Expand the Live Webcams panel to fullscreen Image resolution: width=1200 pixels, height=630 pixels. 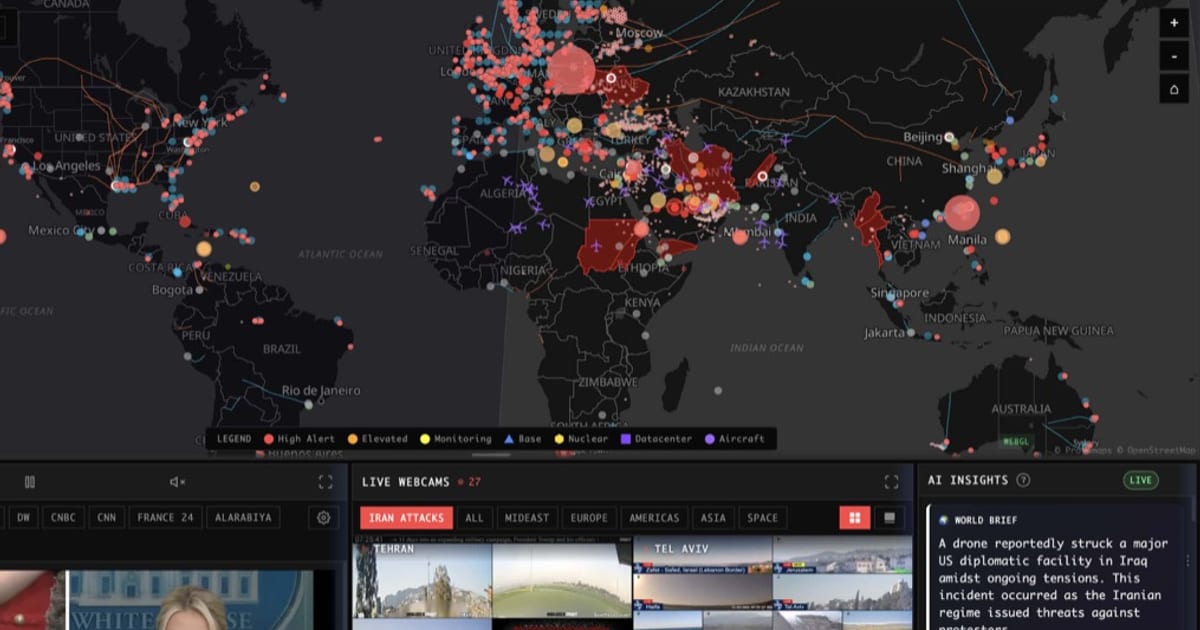tap(891, 482)
